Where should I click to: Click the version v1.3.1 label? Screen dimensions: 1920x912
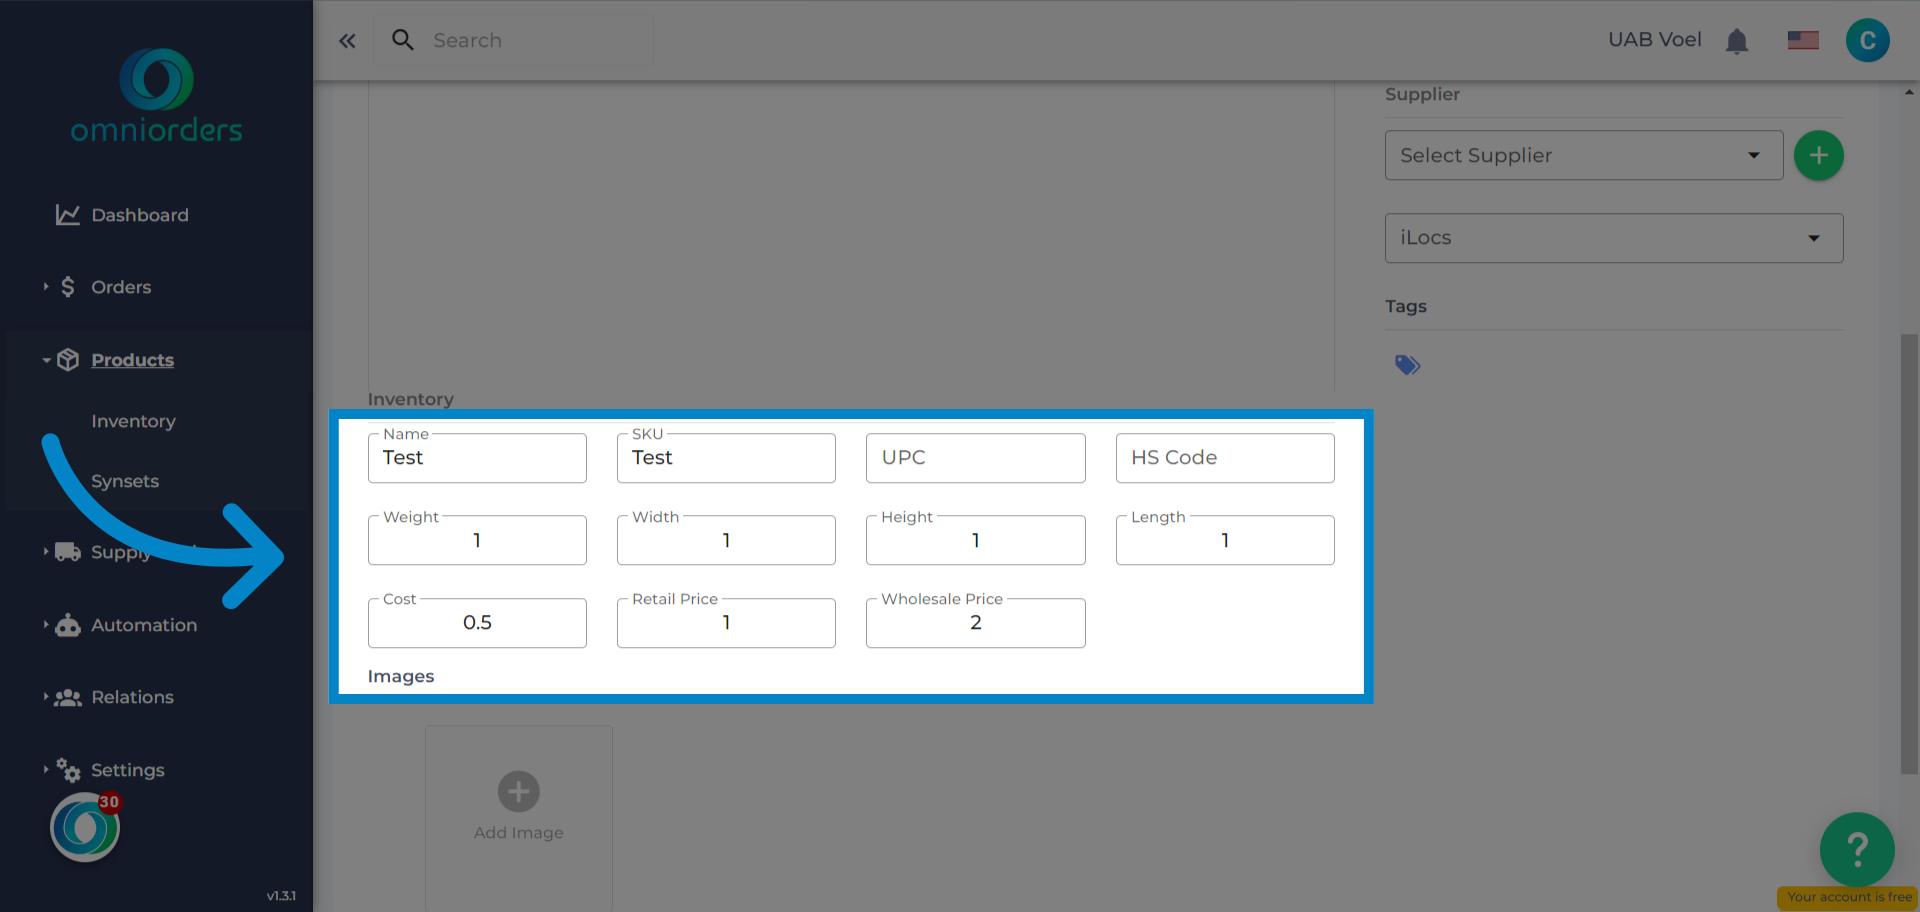click(281, 896)
